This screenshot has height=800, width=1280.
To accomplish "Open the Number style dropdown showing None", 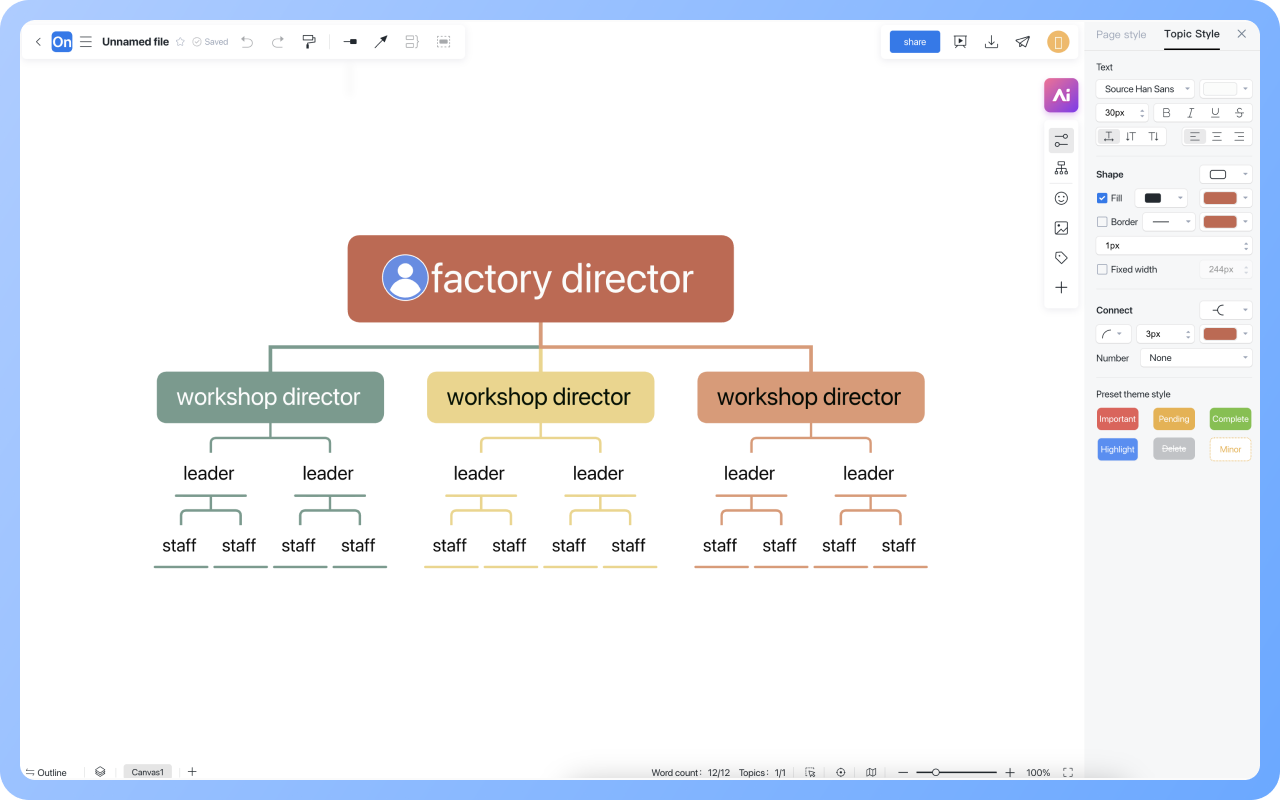I will [x=1195, y=357].
